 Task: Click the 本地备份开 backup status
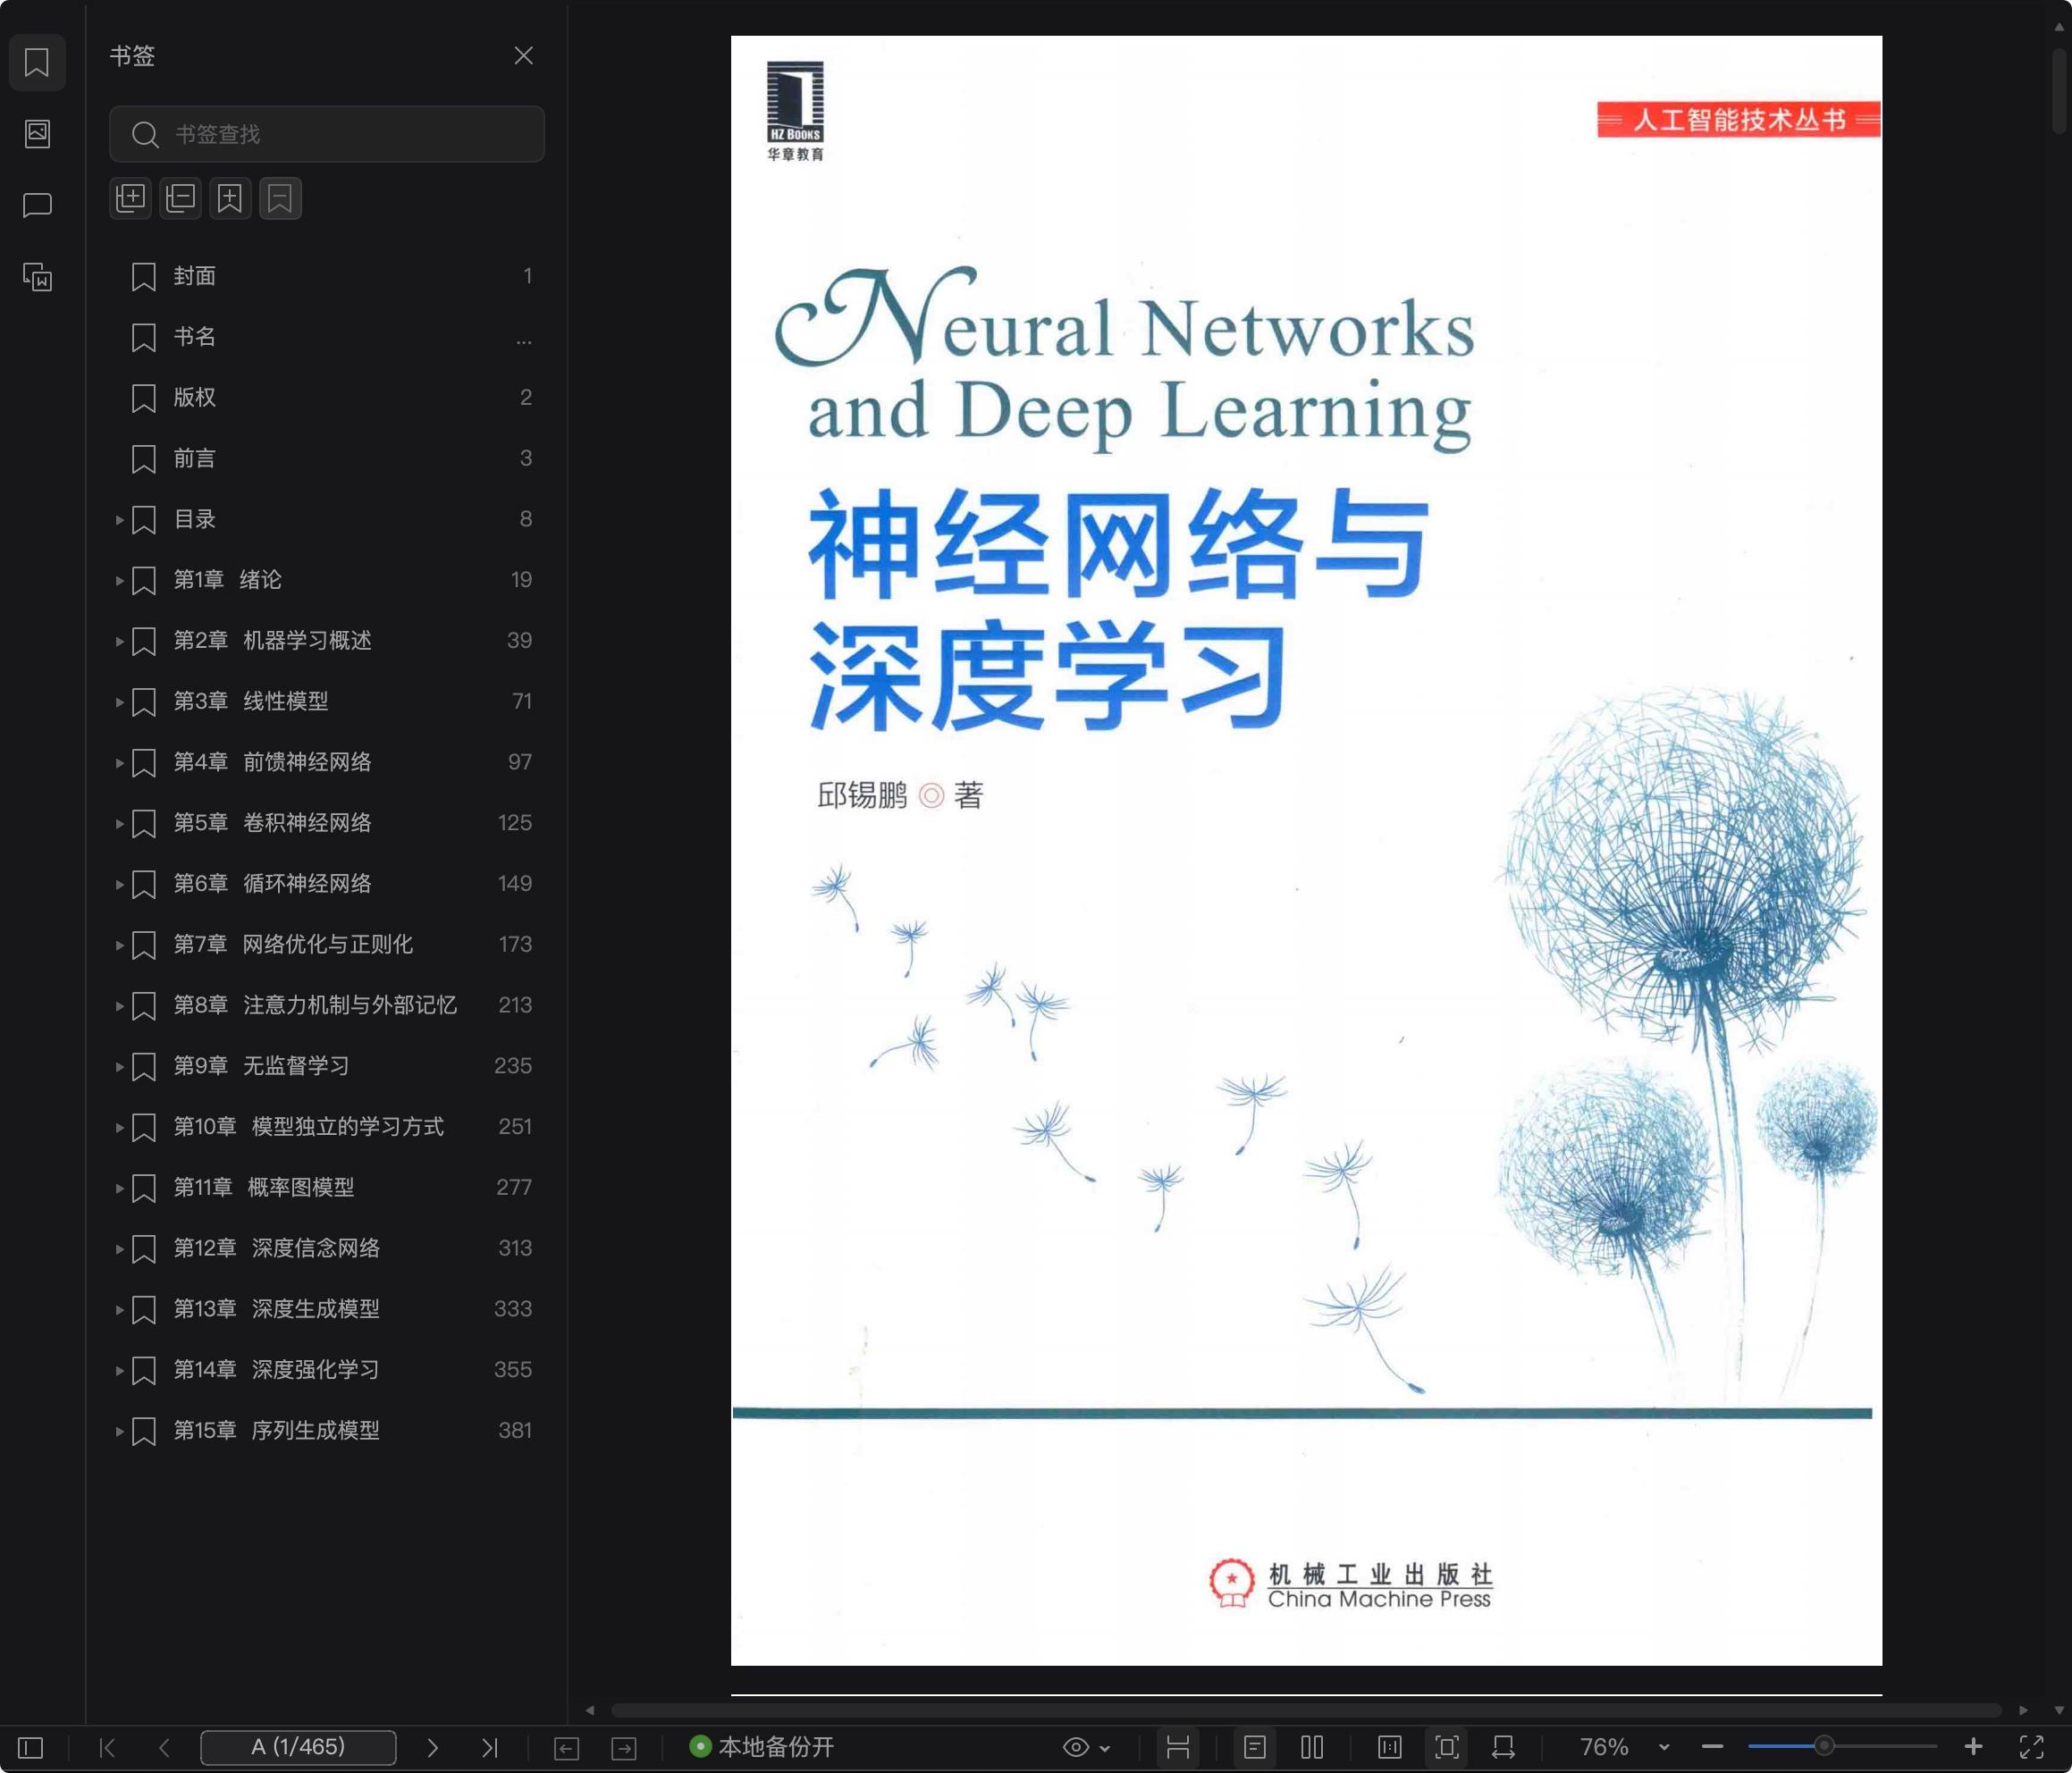(762, 1747)
